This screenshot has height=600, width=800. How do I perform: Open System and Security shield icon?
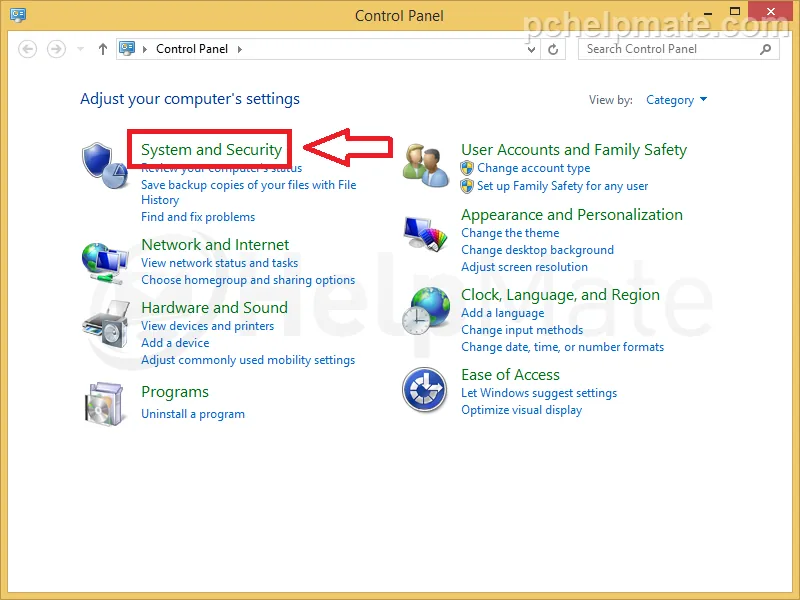coord(105,165)
